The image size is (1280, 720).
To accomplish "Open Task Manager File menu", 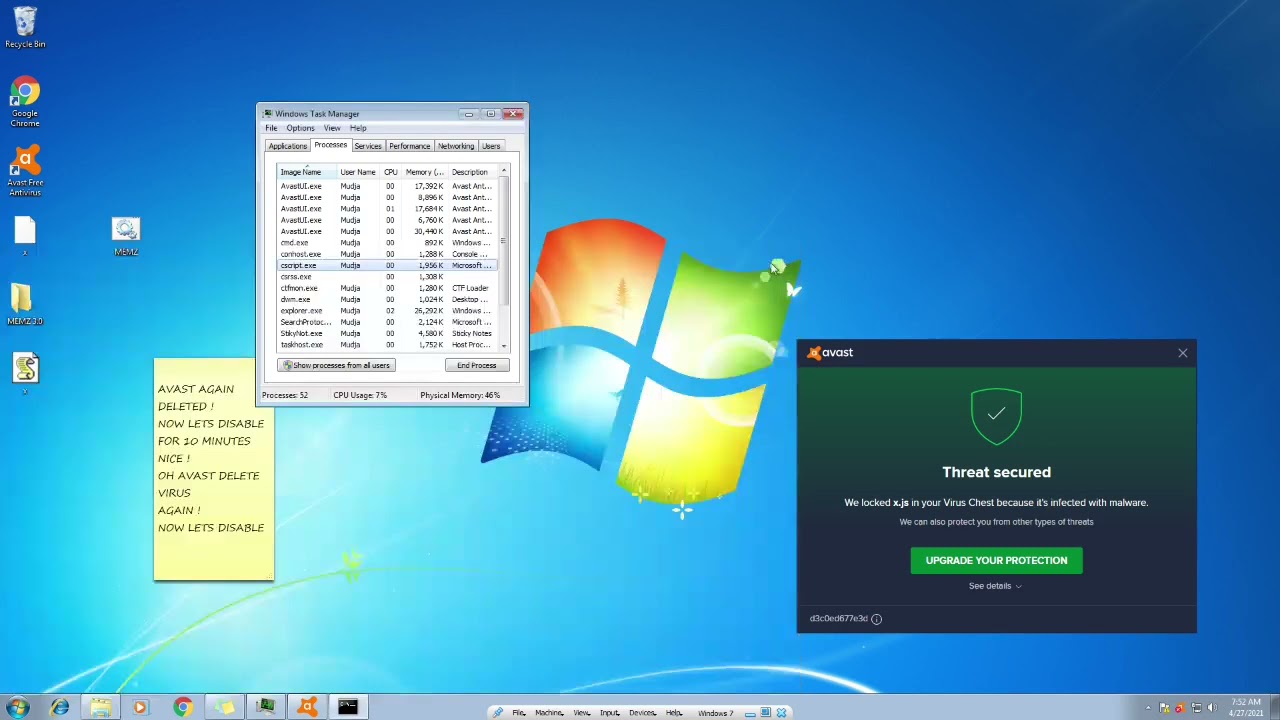I will (271, 128).
